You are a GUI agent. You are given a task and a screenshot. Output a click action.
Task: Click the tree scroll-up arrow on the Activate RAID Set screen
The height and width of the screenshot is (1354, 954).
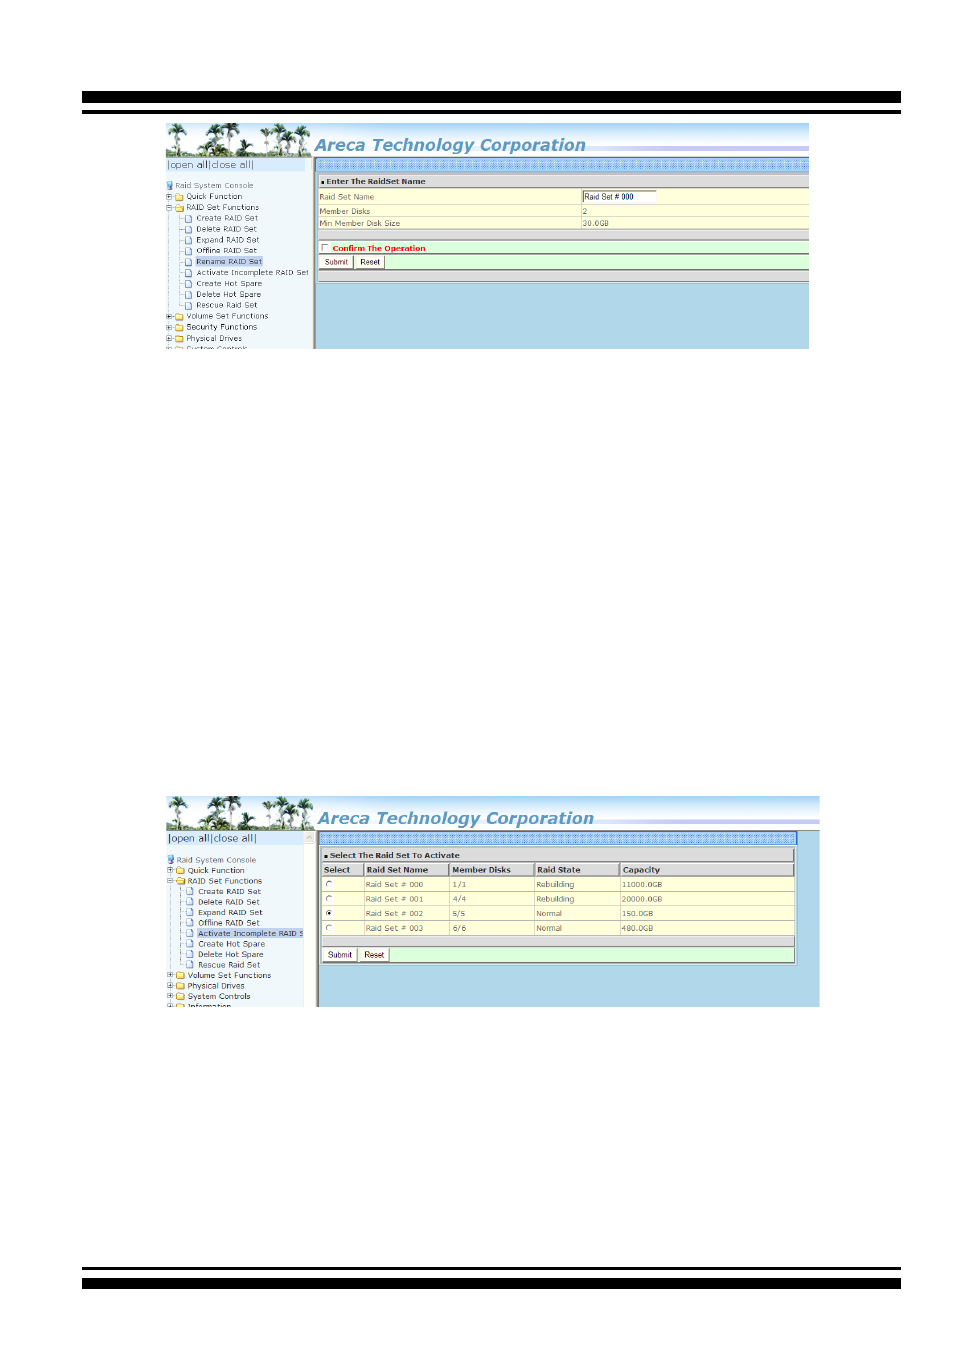tap(309, 838)
